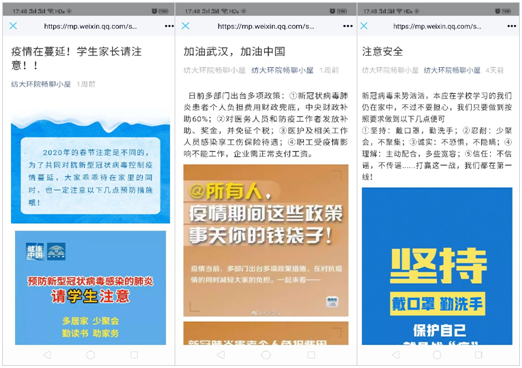Close the 注意安全 article using the X icon

pyautogui.click(x=364, y=26)
